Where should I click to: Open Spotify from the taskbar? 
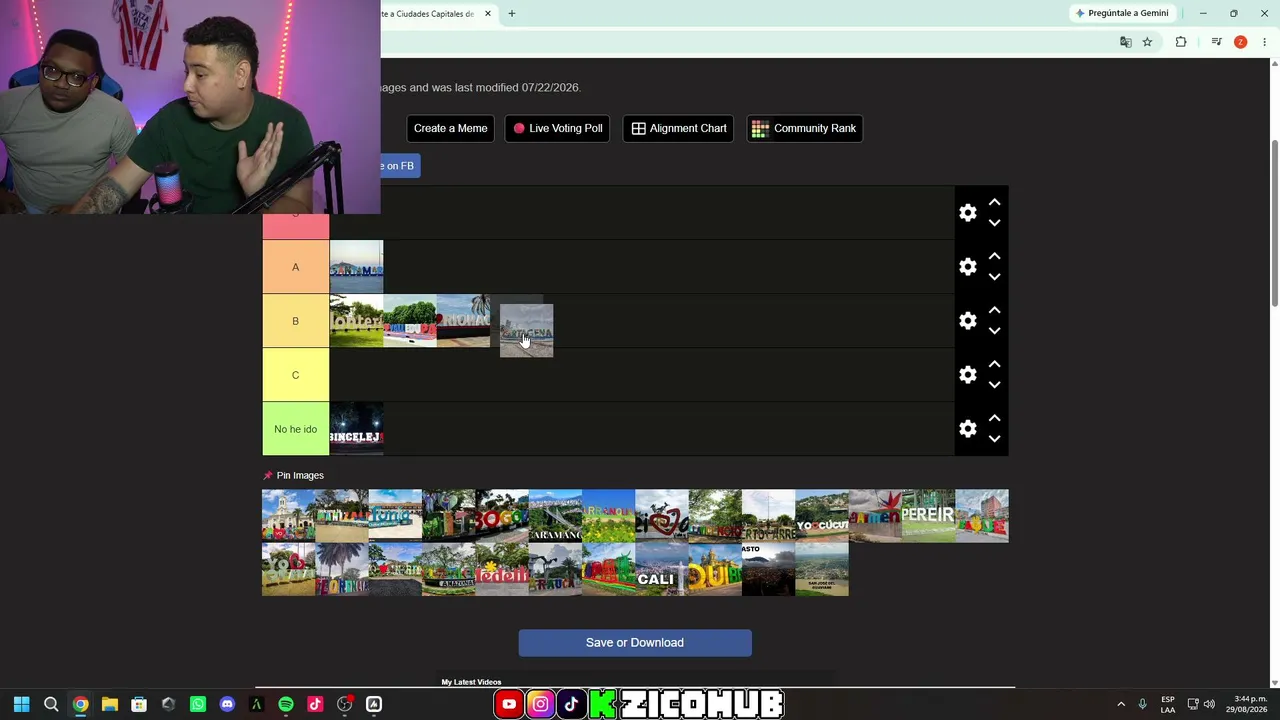pos(286,704)
